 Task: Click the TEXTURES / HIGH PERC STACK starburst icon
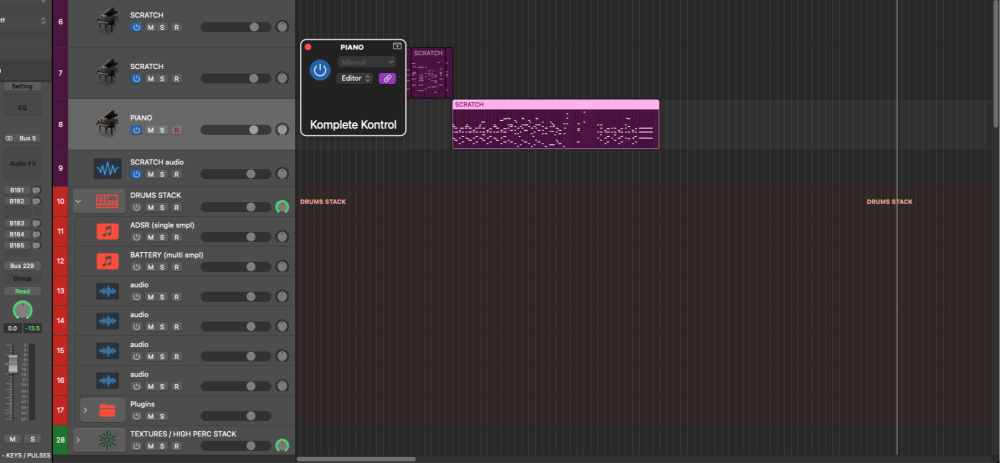(x=107, y=439)
